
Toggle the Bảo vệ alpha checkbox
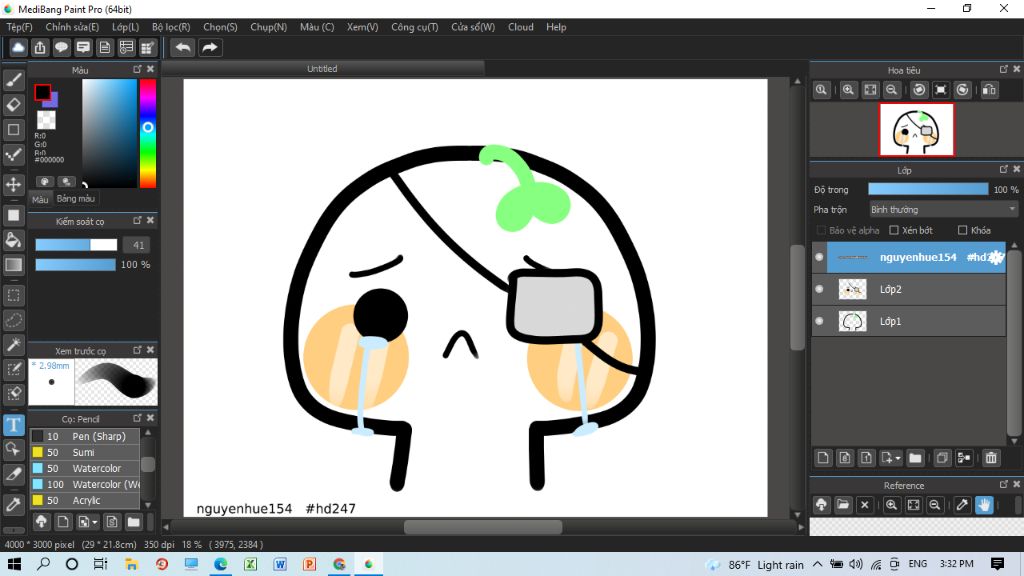tap(822, 231)
